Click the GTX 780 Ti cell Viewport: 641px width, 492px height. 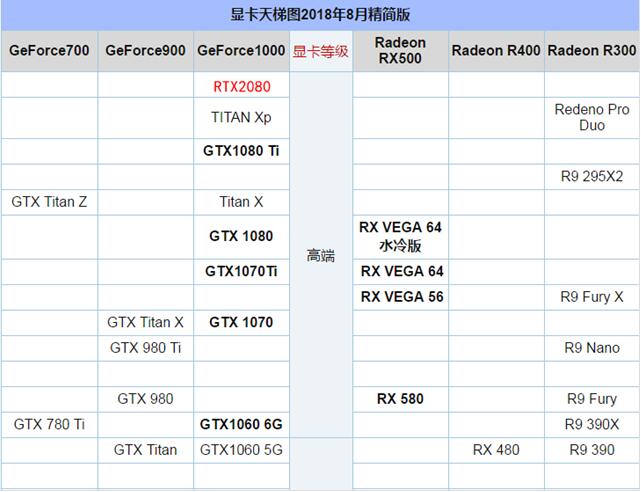pyautogui.click(x=49, y=424)
